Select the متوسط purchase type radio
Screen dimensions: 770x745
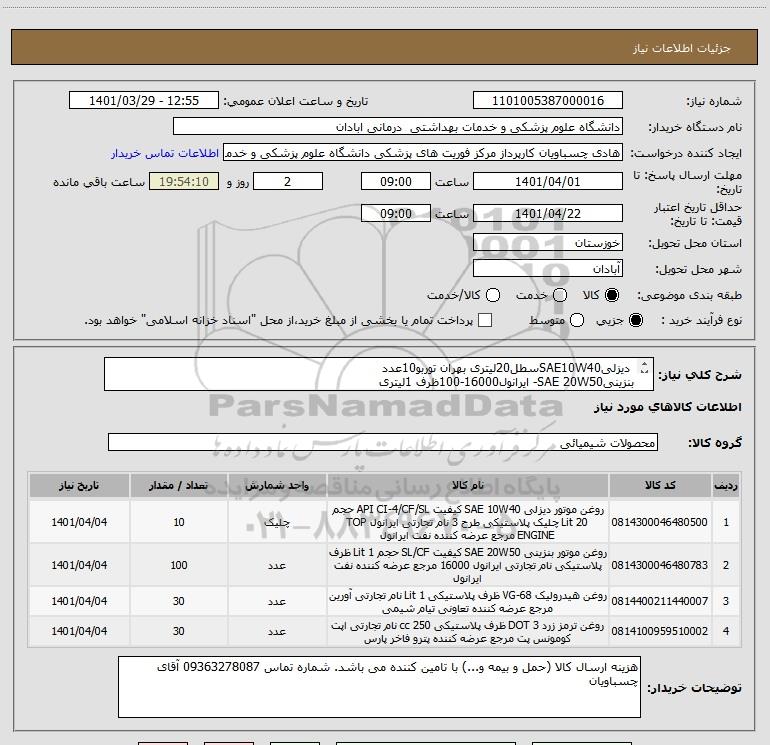pyautogui.click(x=577, y=320)
